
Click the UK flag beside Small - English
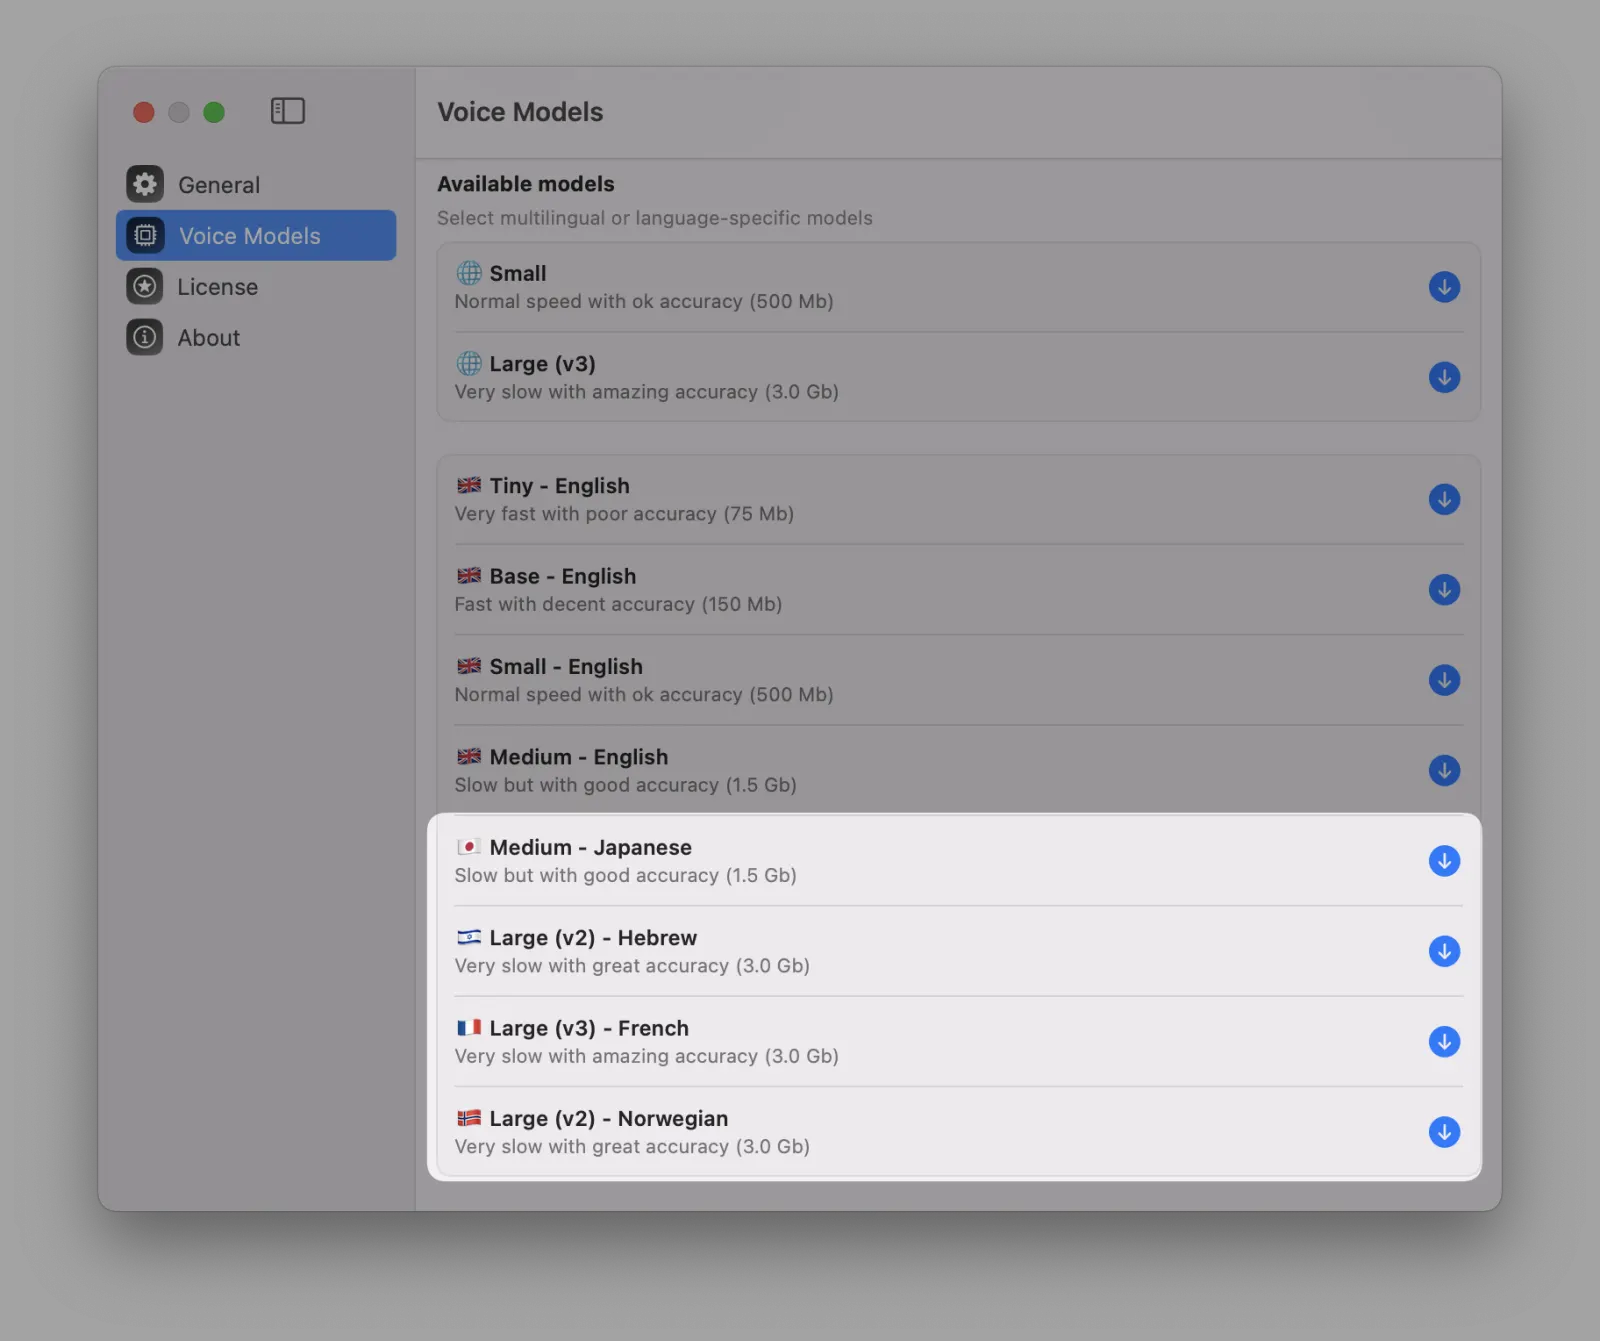point(469,666)
